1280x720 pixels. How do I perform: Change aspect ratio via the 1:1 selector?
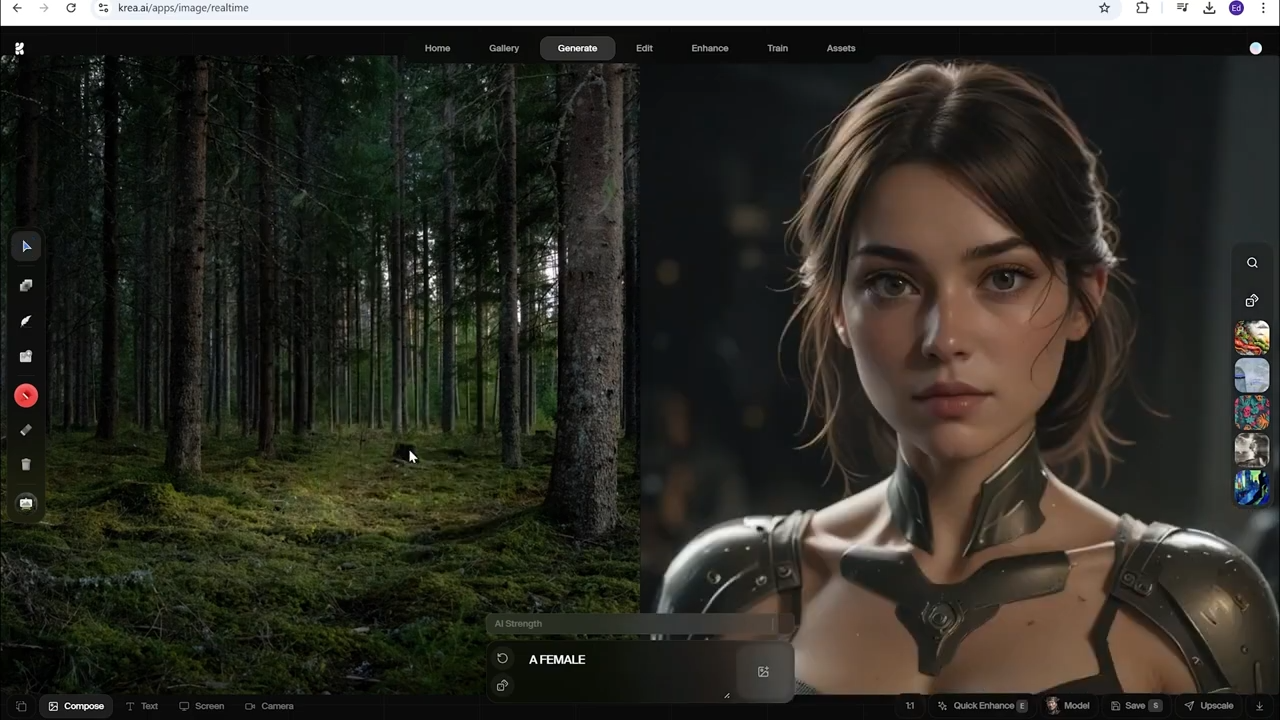911,705
